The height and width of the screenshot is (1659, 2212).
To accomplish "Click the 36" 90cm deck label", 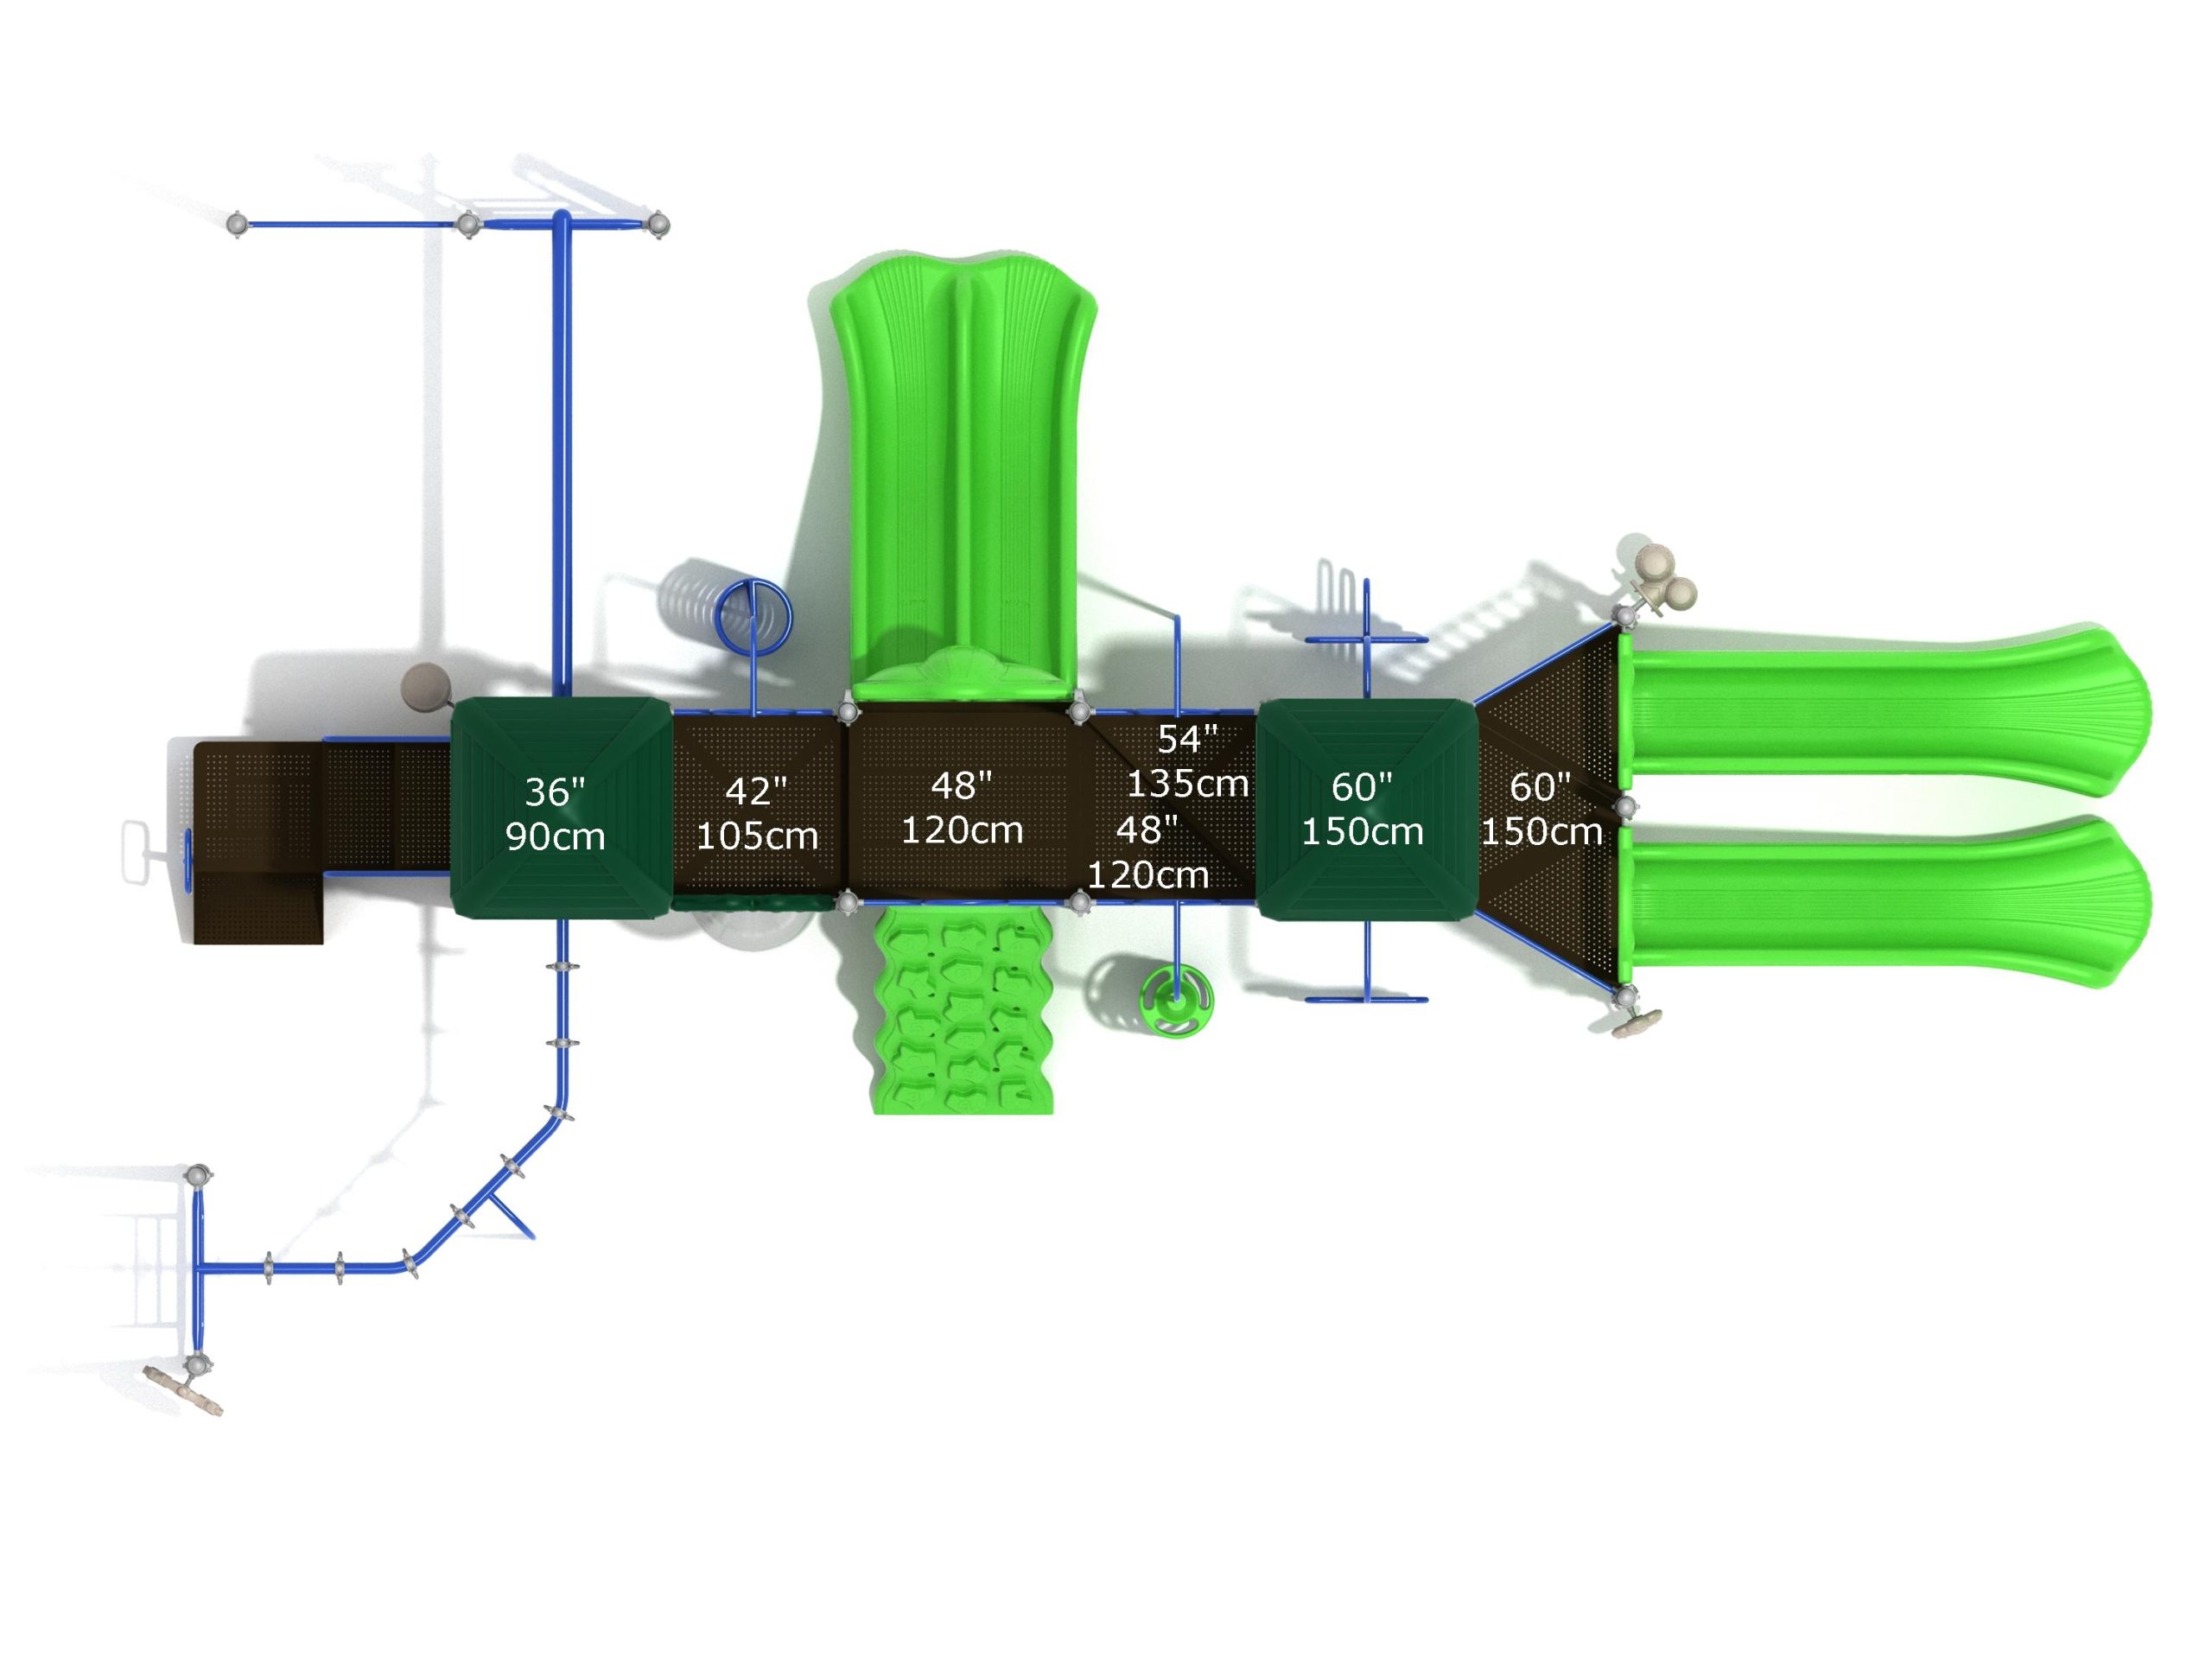I will 555,814.
